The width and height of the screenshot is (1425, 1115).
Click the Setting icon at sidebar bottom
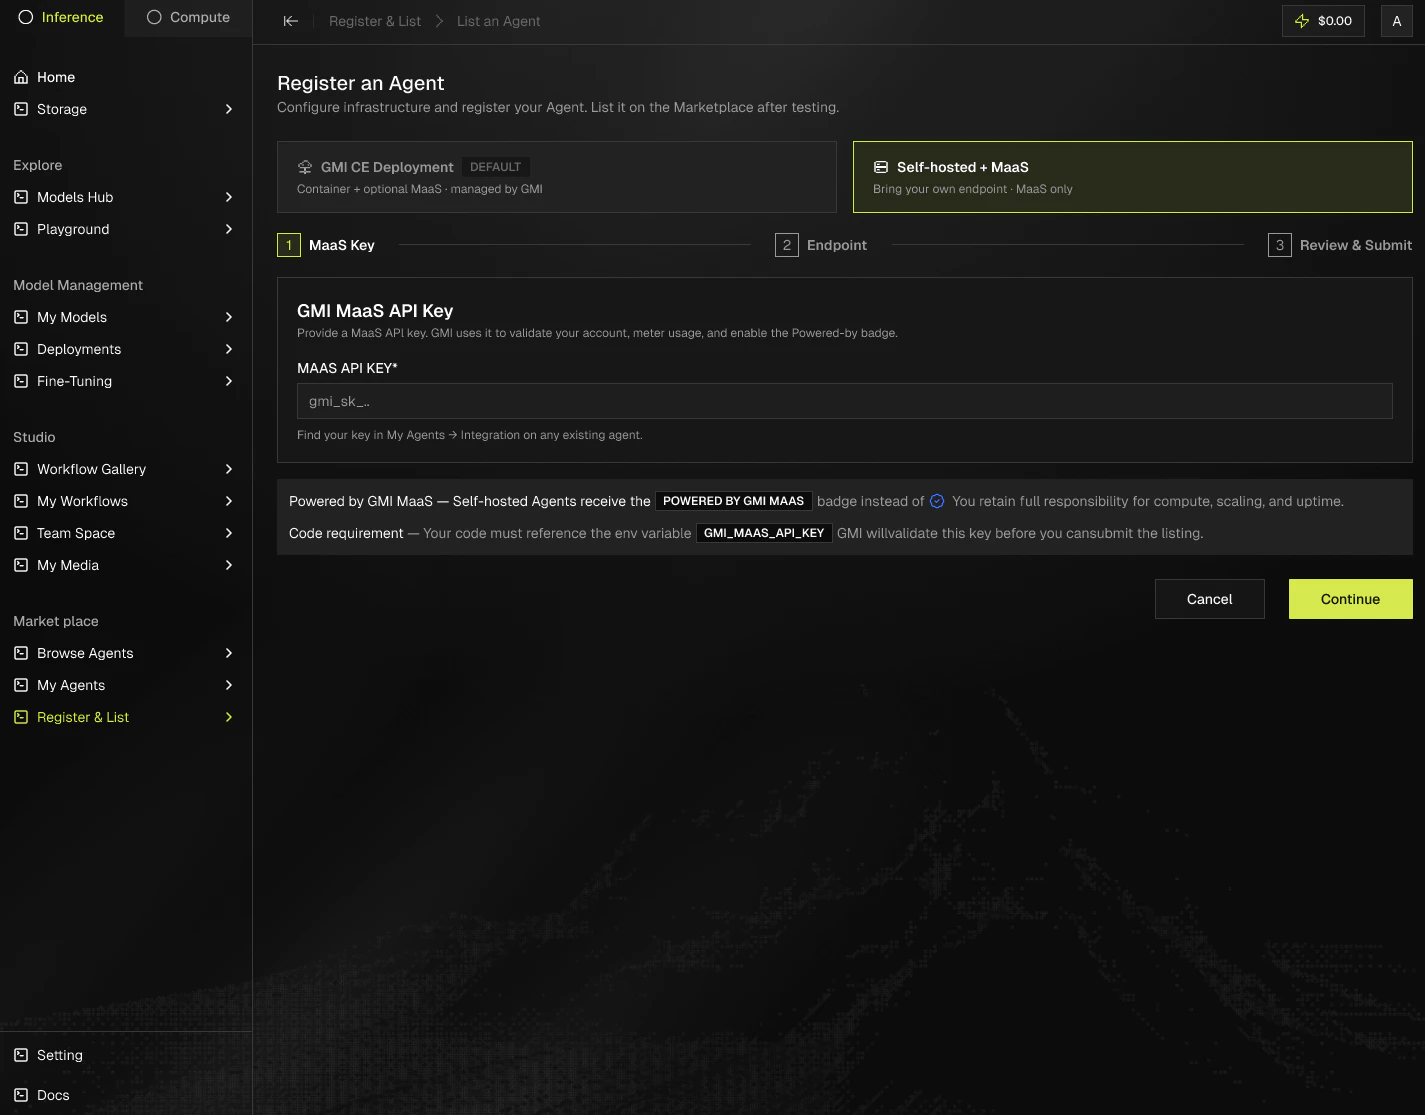point(21,1055)
